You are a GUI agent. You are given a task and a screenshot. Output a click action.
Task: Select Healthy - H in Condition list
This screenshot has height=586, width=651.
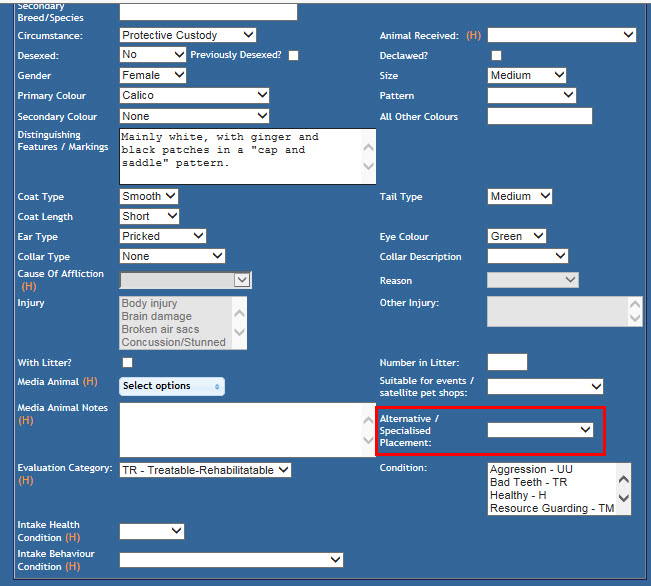pyautogui.click(x=518, y=495)
